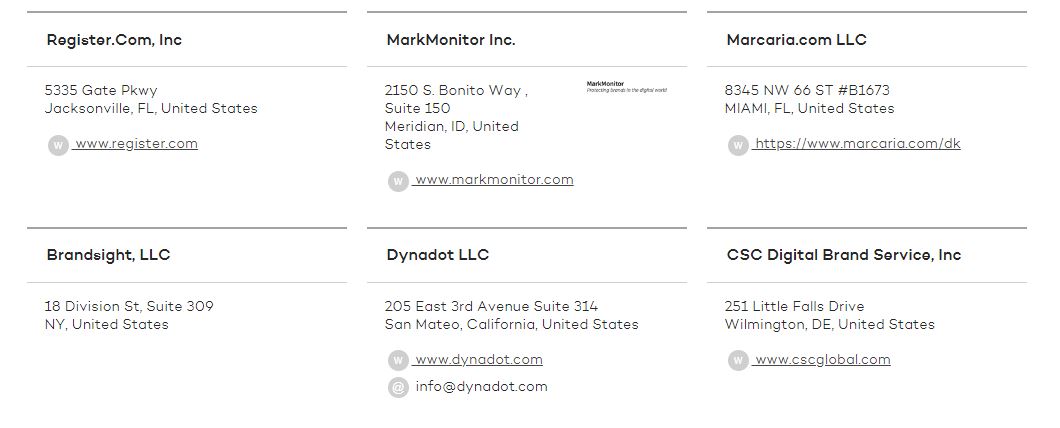Click the email @ icon for Dynadot
The height and width of the screenshot is (428, 1060).
tap(398, 387)
